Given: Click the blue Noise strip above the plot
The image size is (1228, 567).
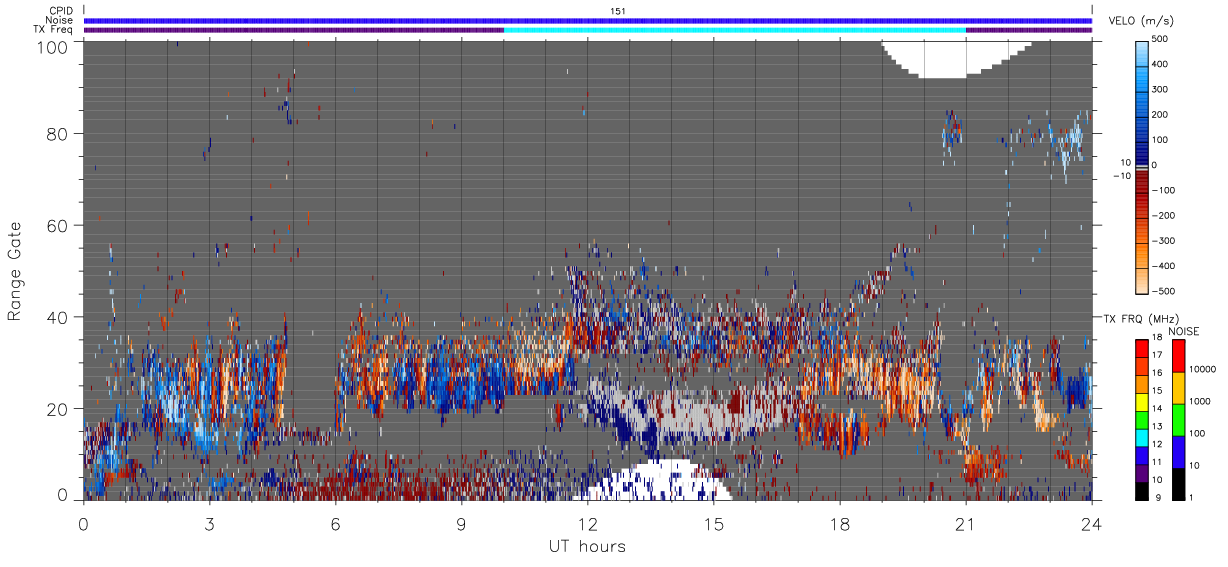Looking at the screenshot, I should 587,20.
